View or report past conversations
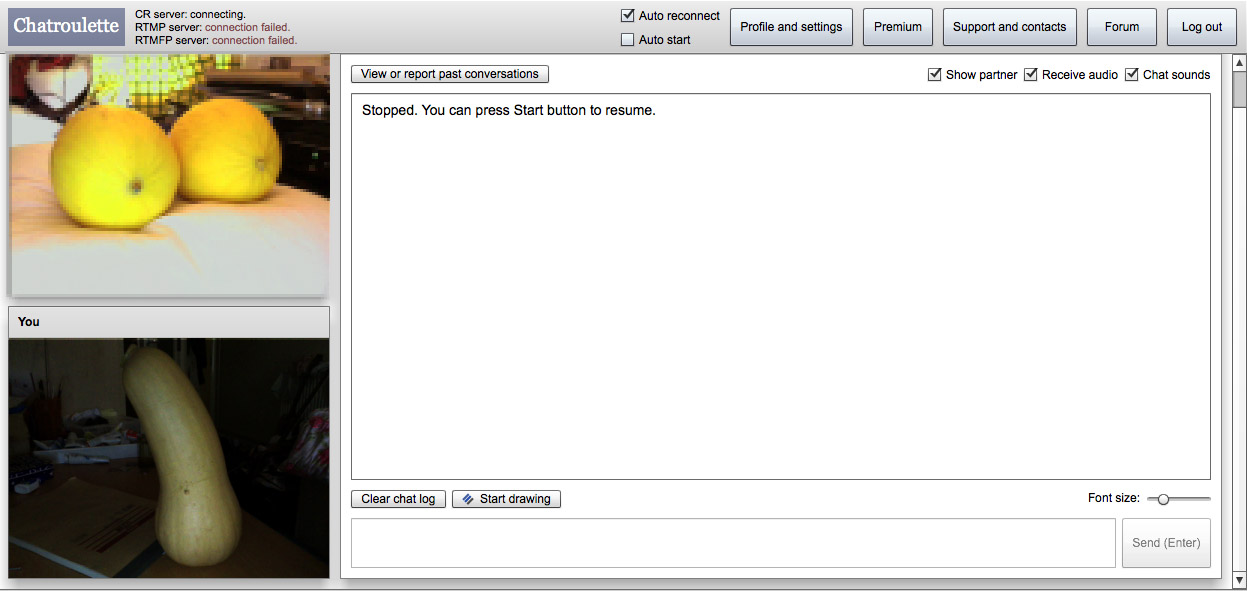The height and width of the screenshot is (591, 1247). tap(450, 74)
